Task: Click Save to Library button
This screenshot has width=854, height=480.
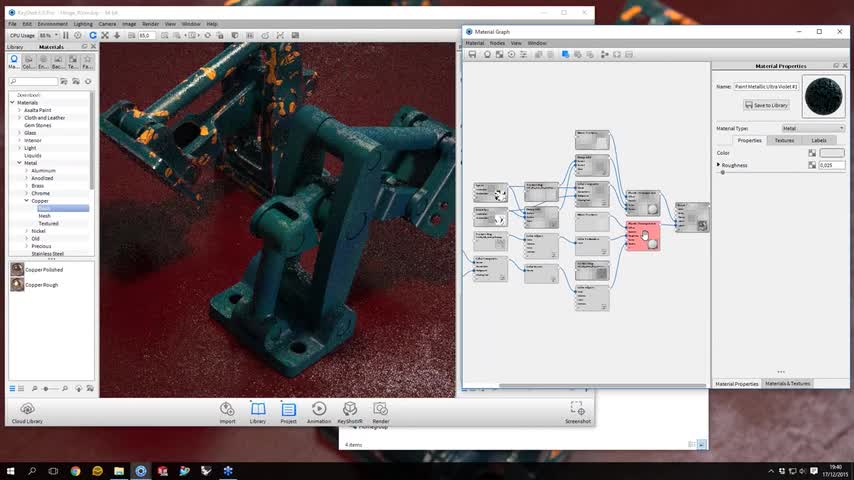Action: [x=766, y=105]
